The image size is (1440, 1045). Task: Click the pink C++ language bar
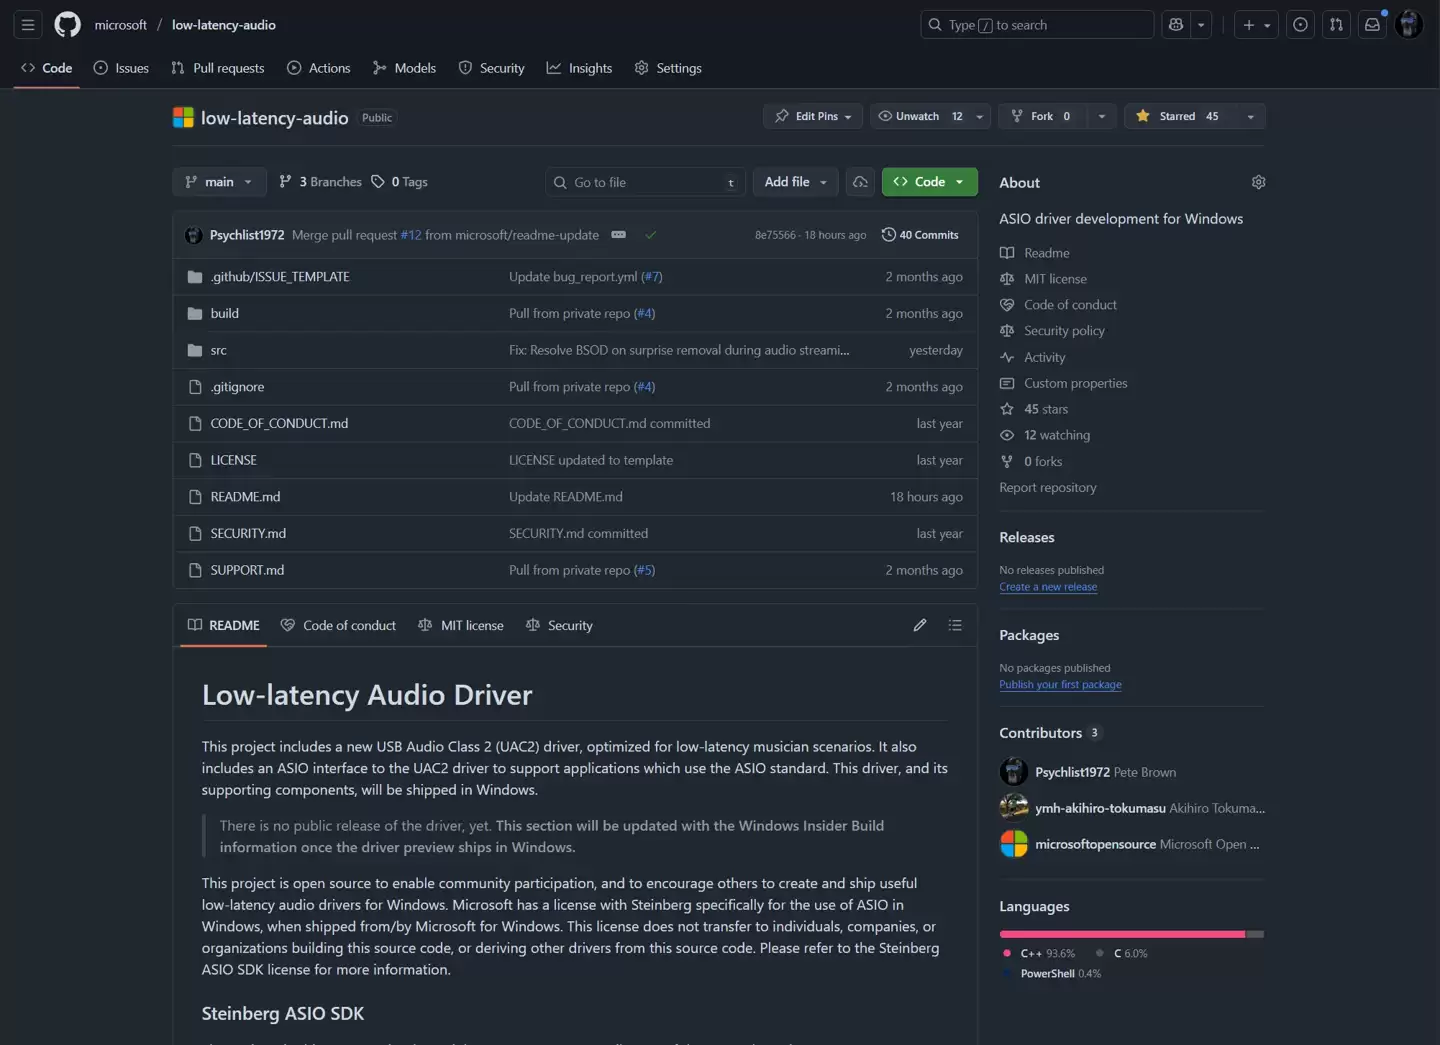click(1120, 934)
